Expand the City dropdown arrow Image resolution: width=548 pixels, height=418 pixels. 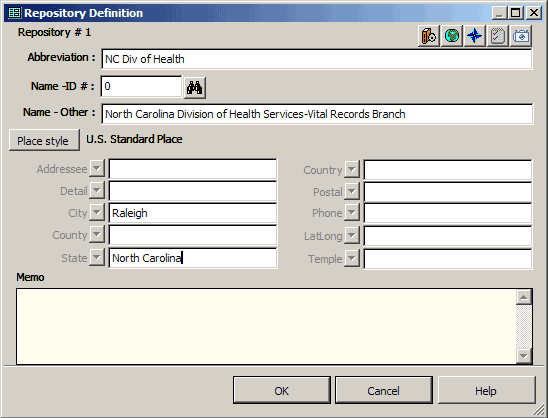pyautogui.click(x=97, y=212)
